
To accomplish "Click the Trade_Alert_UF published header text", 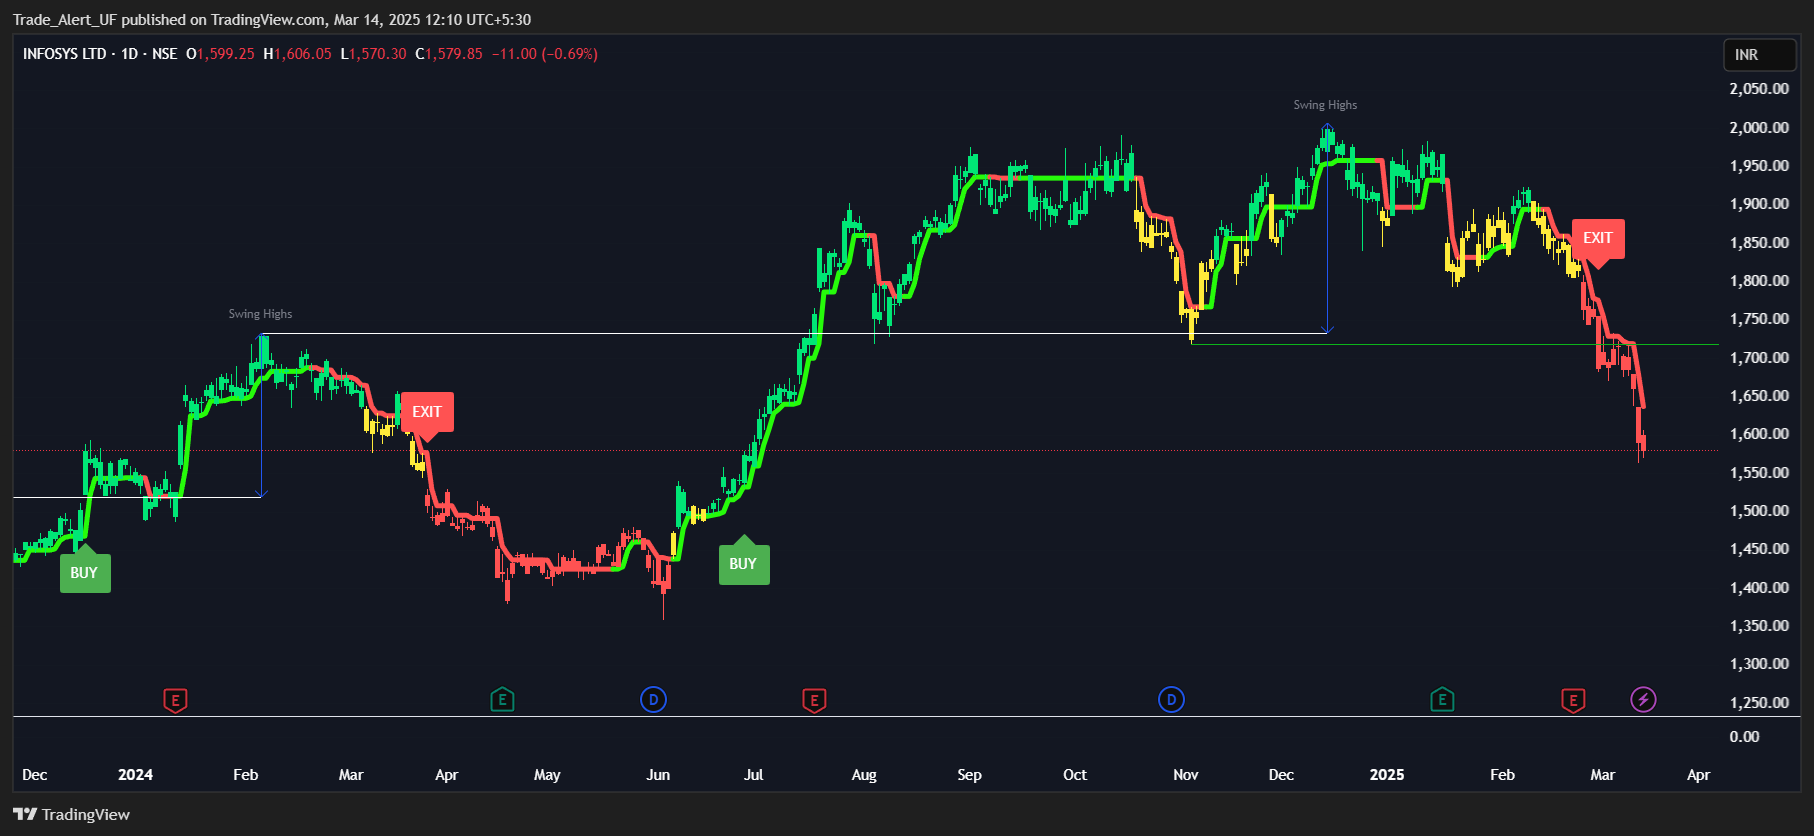I will click(272, 19).
